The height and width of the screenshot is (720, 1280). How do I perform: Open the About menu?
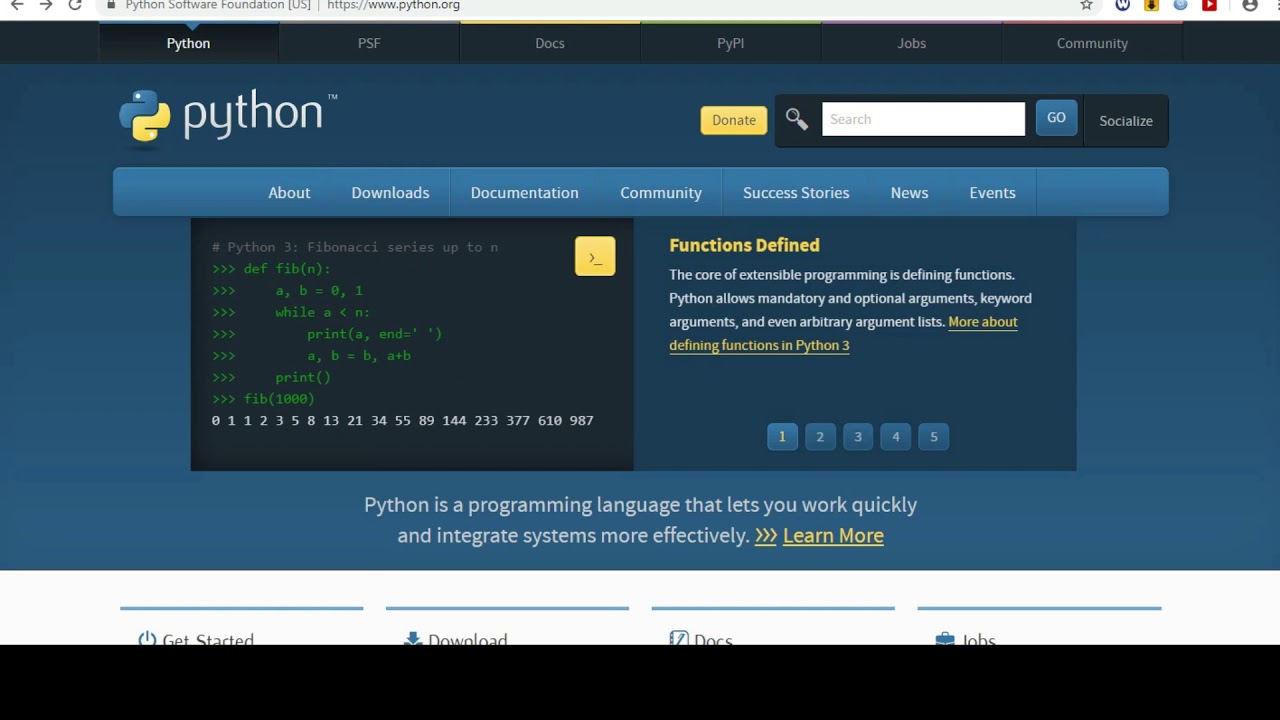289,193
